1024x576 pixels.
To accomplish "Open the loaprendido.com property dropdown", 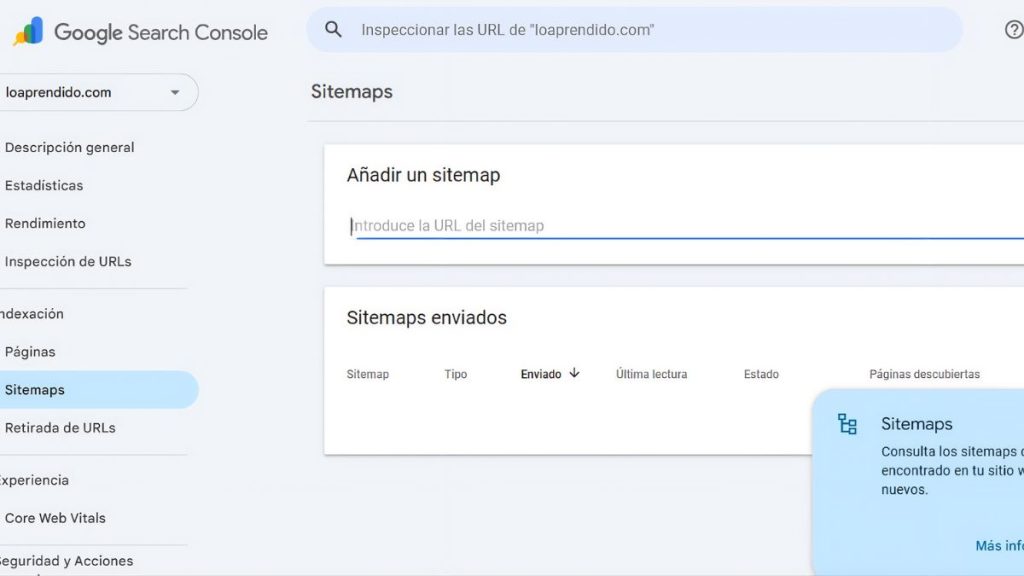I will click(98, 92).
